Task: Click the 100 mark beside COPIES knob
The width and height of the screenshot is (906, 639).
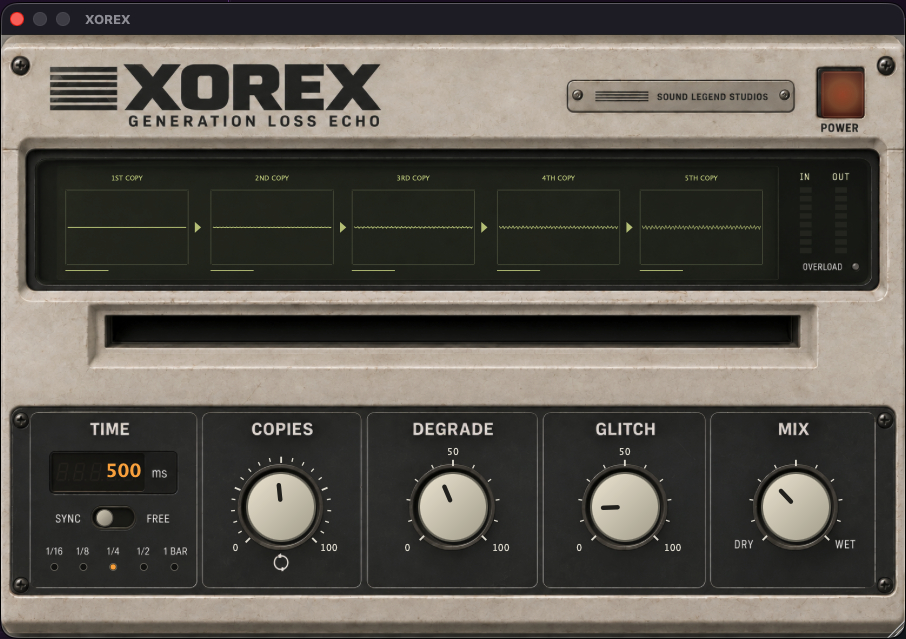Action: coord(329,548)
